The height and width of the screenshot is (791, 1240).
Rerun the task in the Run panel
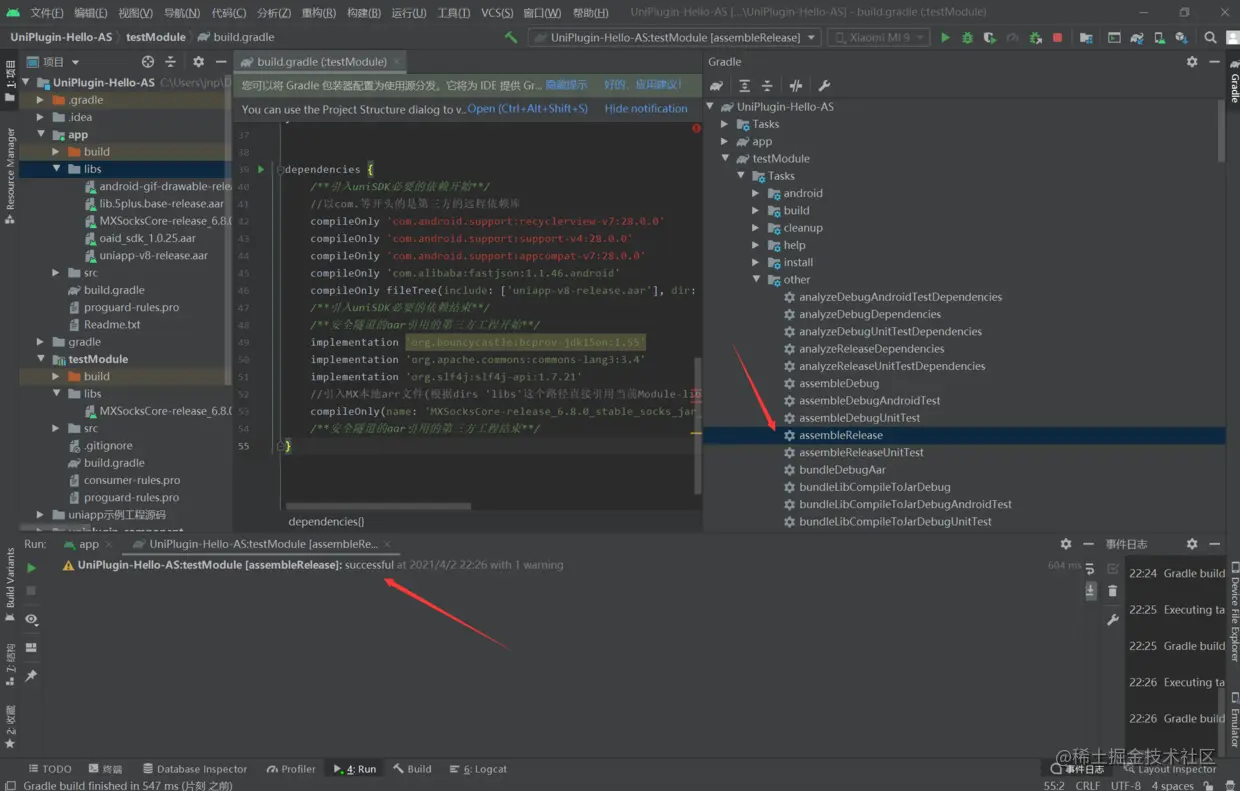pos(31,568)
